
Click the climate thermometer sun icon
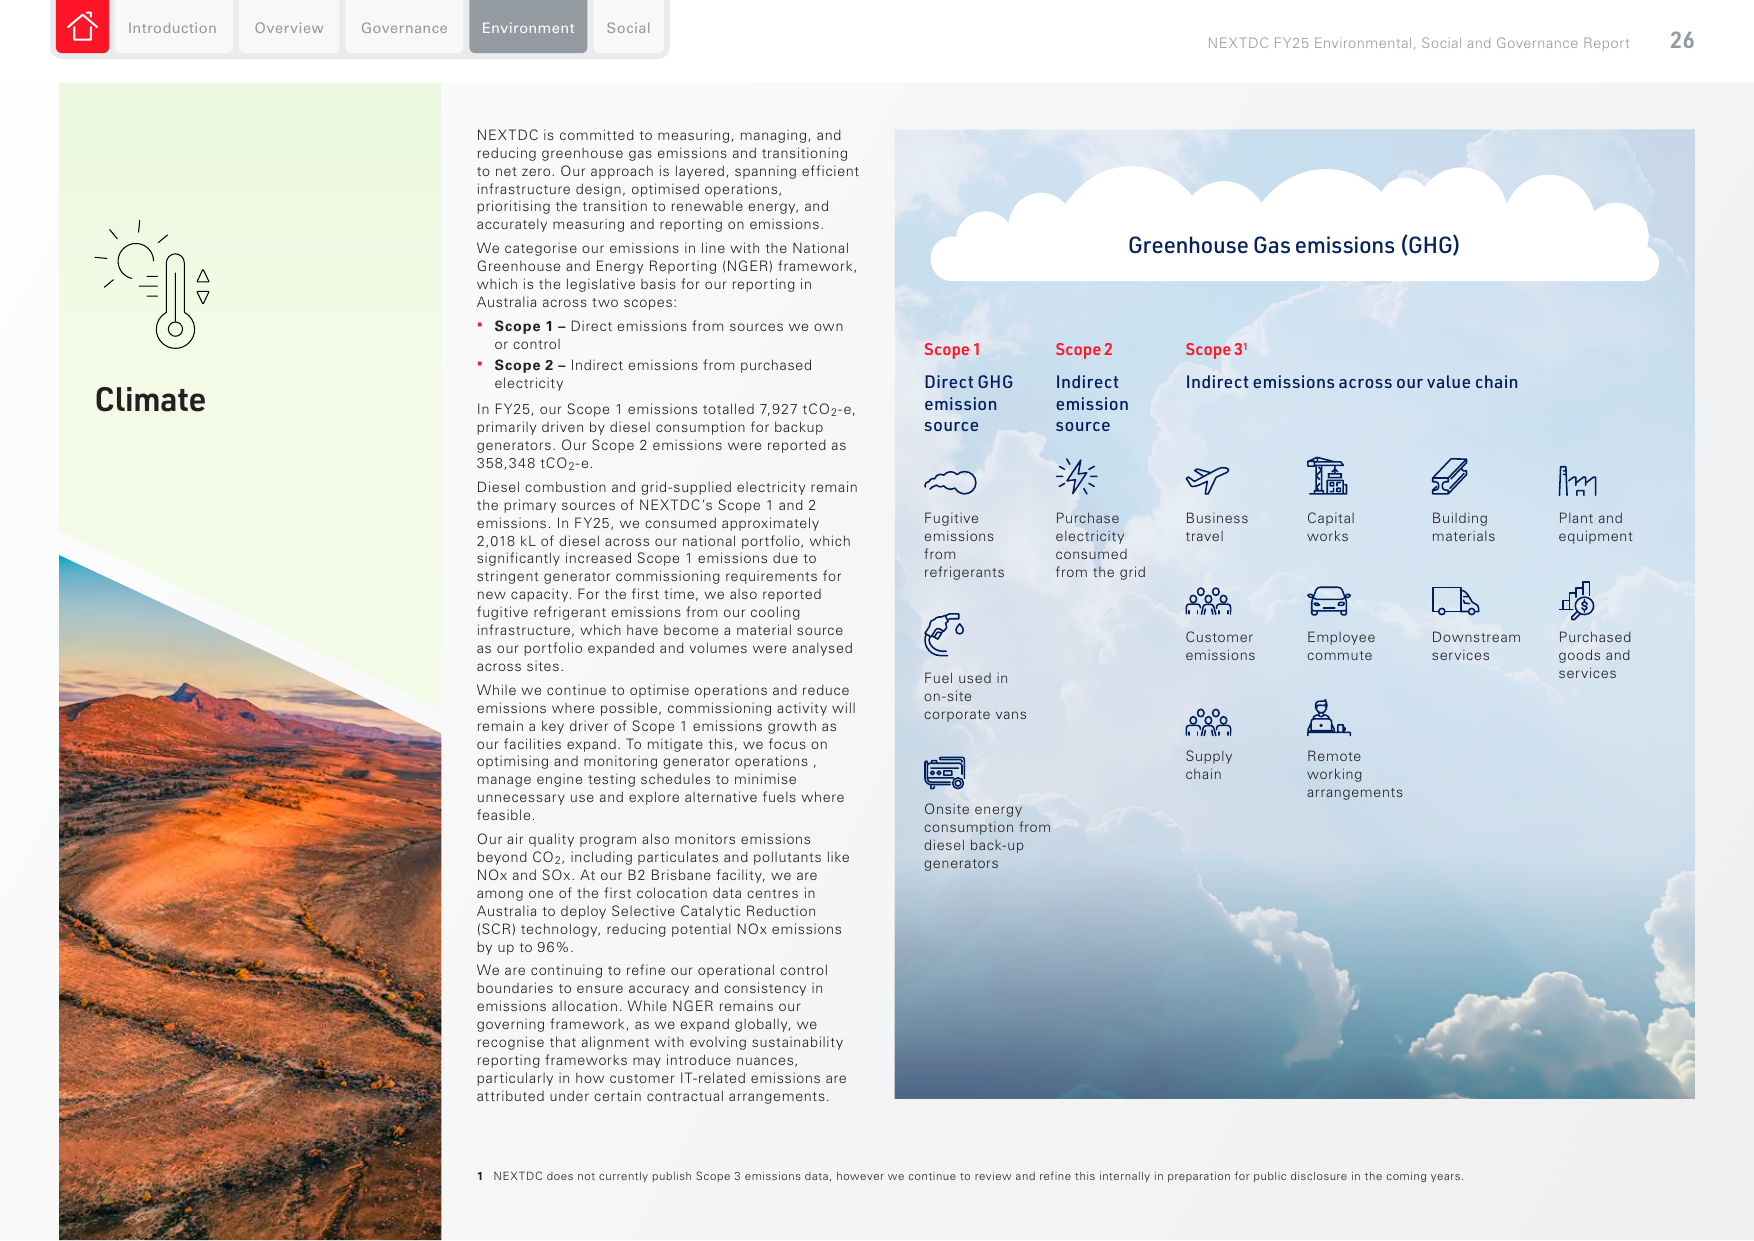[153, 284]
